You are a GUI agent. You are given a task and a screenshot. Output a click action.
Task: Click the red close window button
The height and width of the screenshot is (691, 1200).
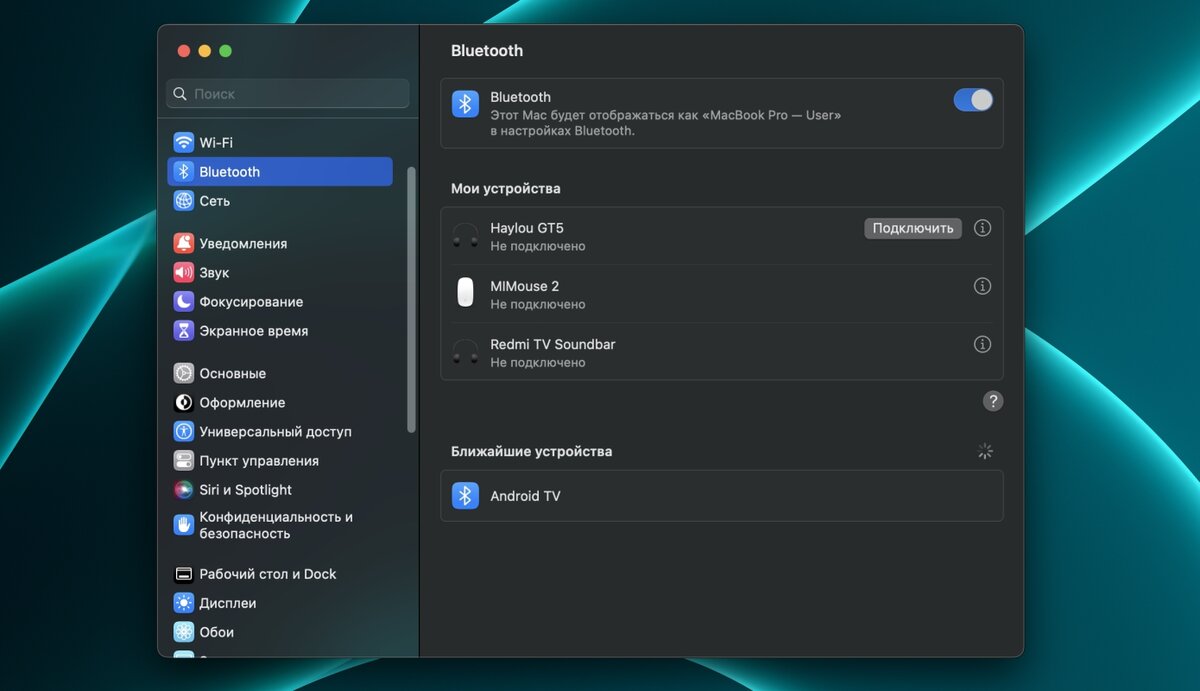184,51
